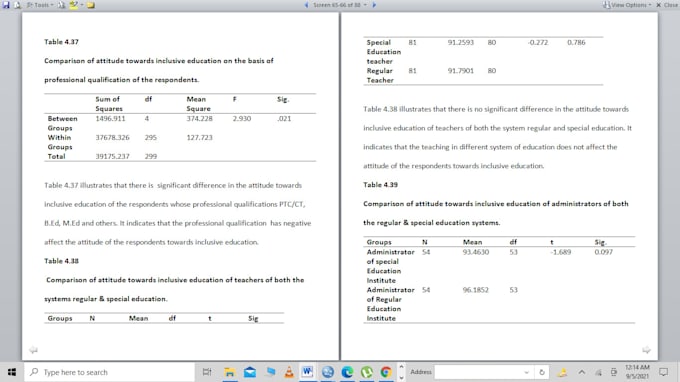Open Google Chrome from the taskbar
This screenshot has width=680, height=382.
(386, 372)
